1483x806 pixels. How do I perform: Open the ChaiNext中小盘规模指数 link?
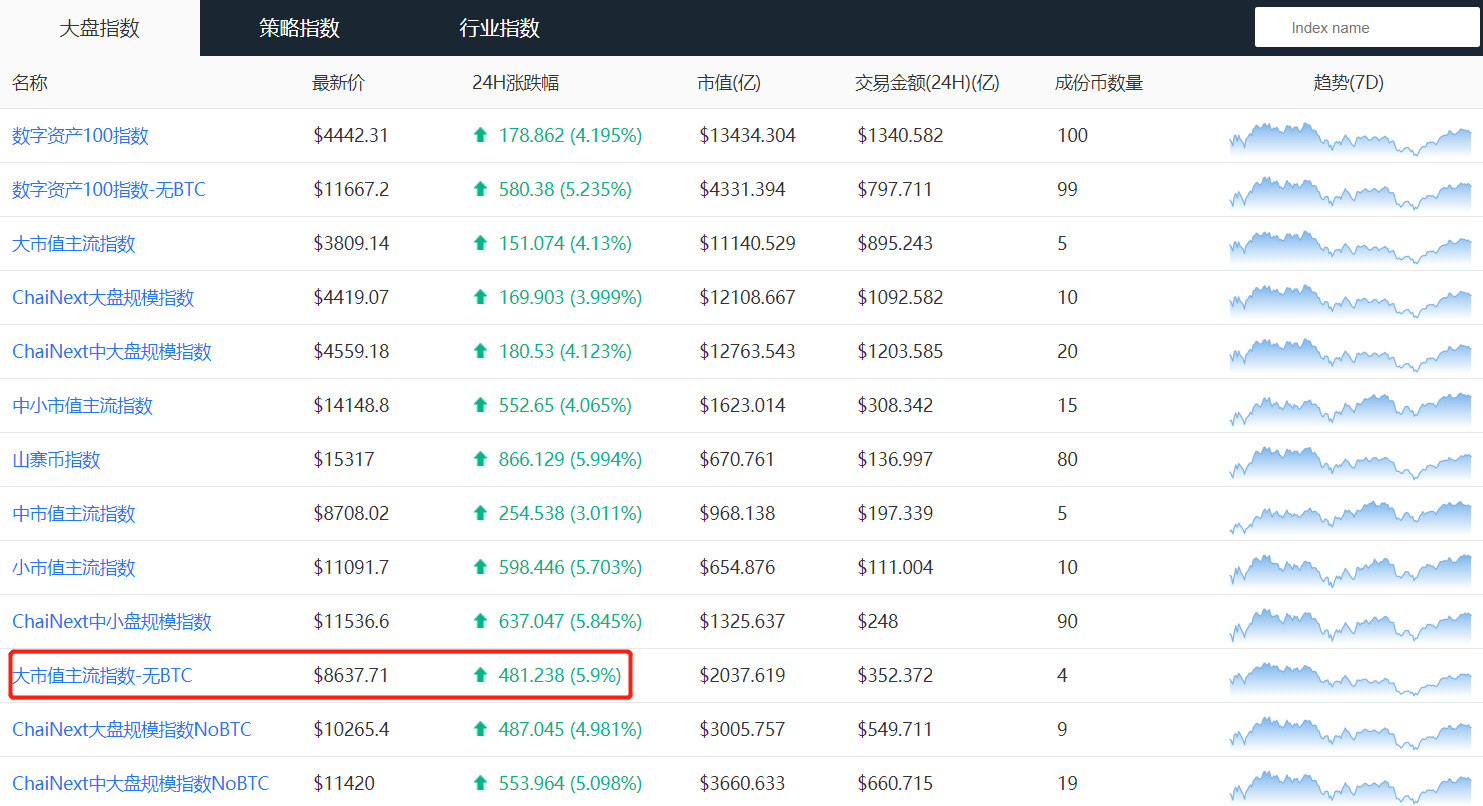[112, 622]
